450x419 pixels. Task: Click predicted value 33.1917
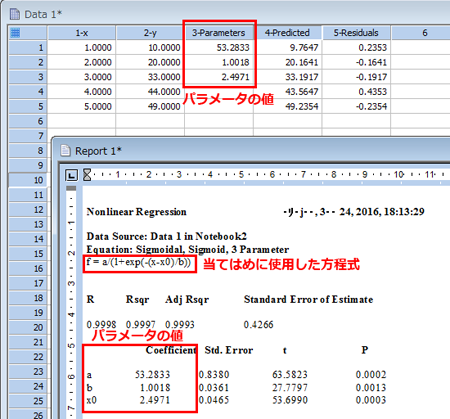(287, 77)
